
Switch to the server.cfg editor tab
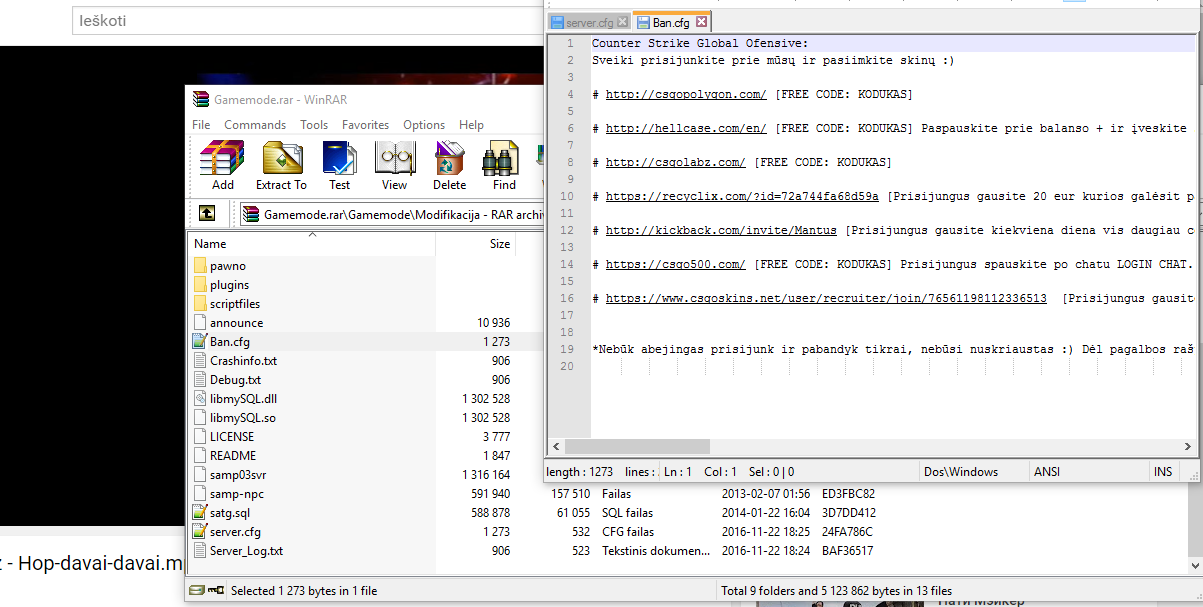(x=588, y=21)
